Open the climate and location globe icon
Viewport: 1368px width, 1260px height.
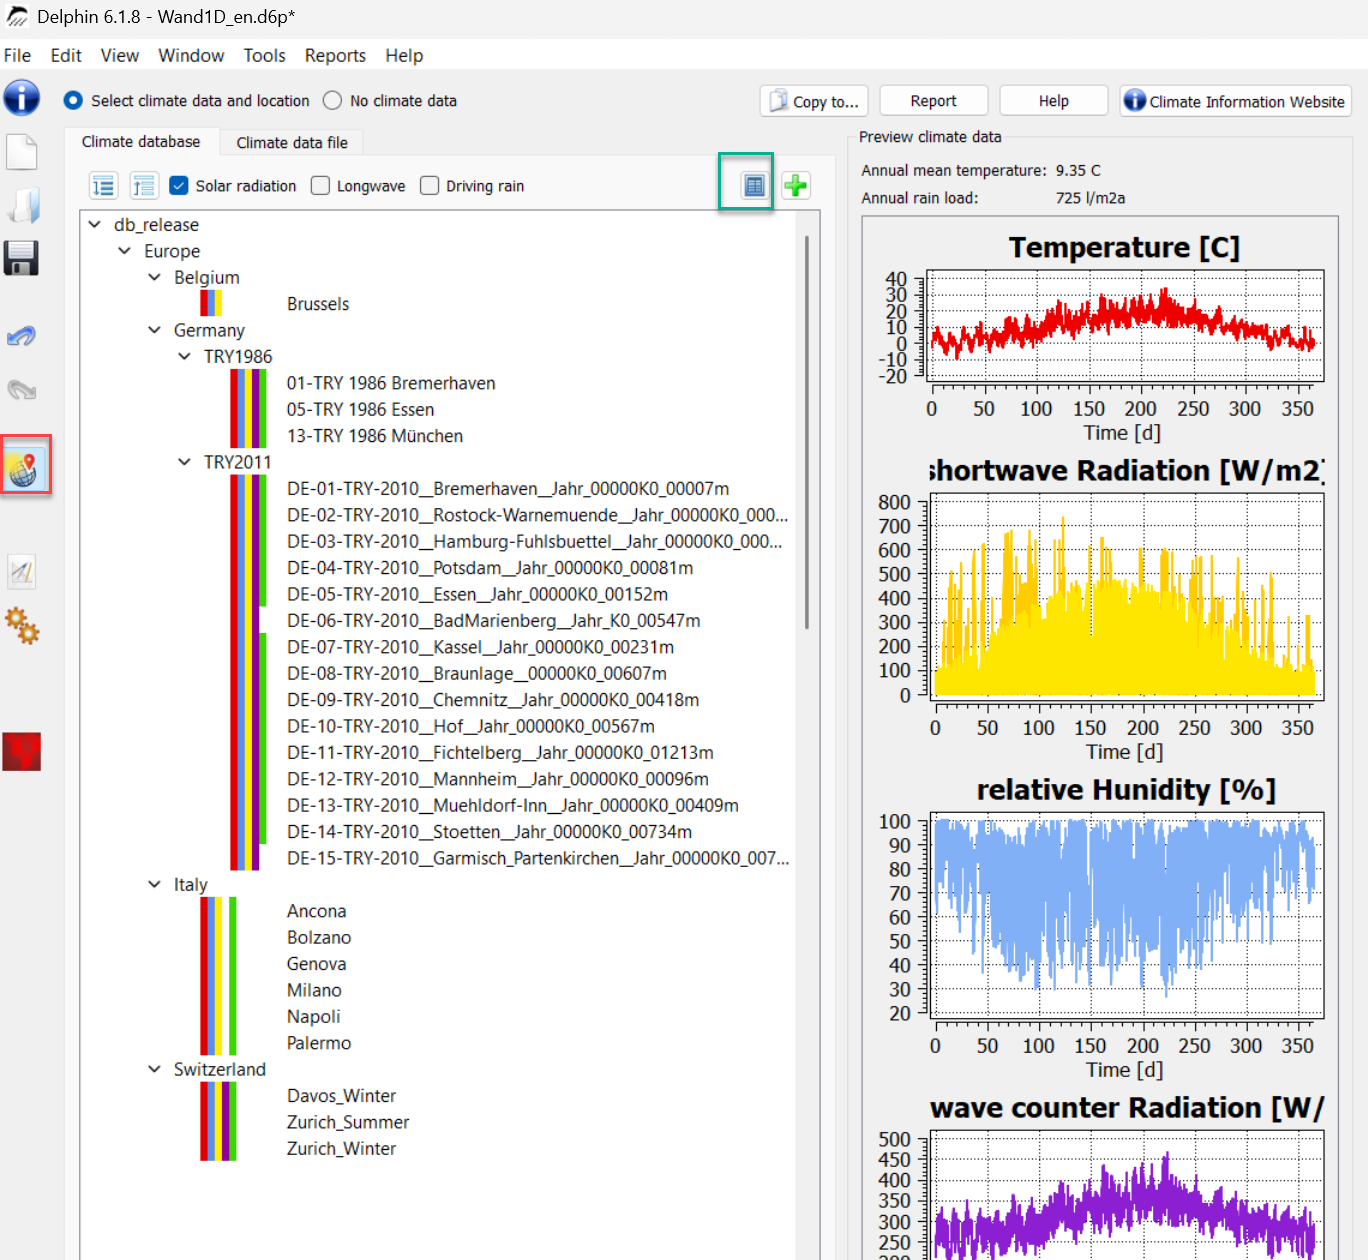point(23,468)
